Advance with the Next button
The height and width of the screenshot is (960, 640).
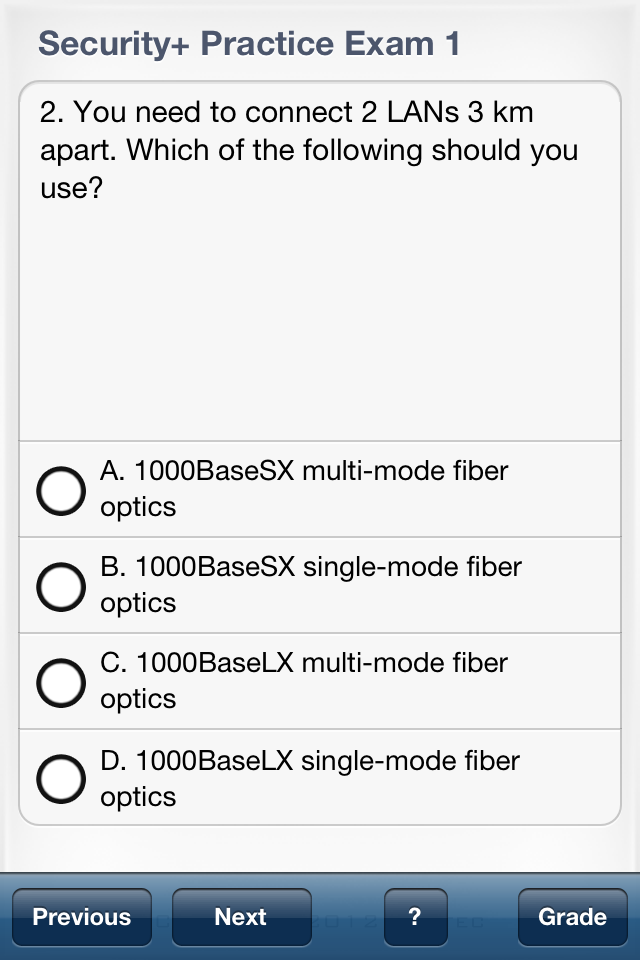pos(241,917)
